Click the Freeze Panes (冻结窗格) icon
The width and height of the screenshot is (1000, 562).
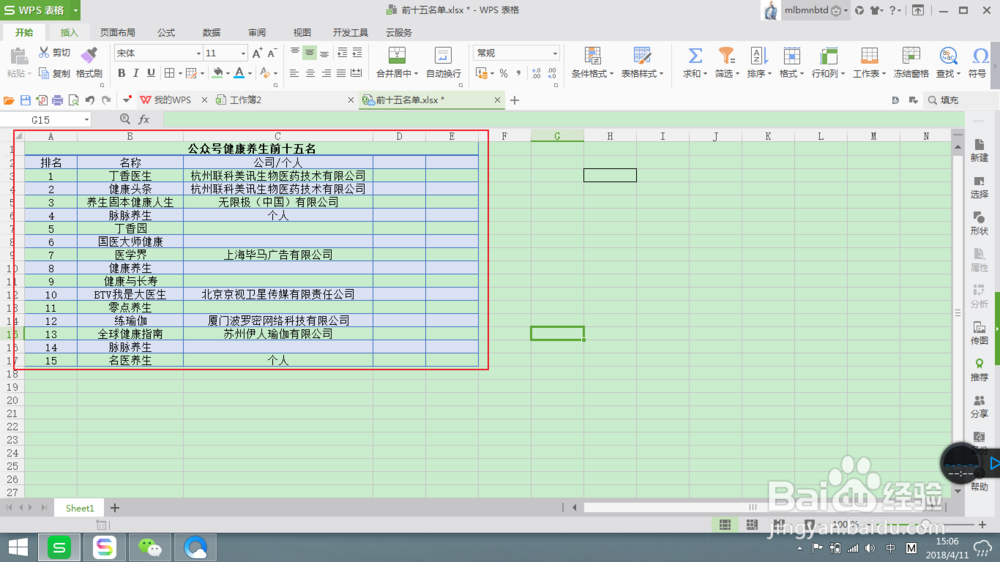click(911, 55)
